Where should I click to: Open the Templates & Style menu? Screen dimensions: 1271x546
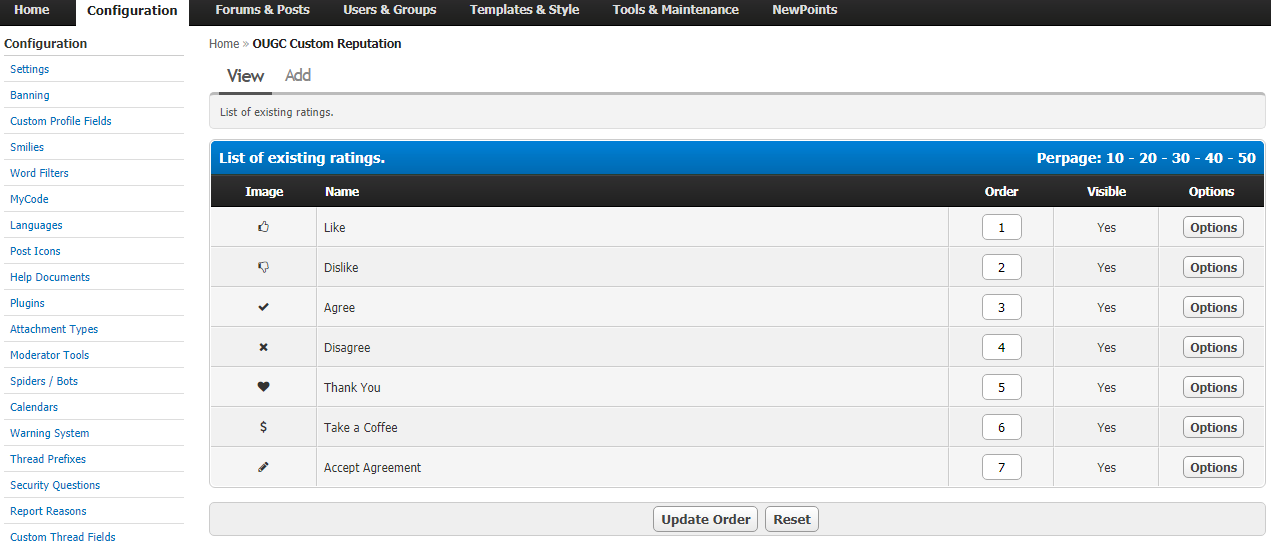[x=524, y=10]
